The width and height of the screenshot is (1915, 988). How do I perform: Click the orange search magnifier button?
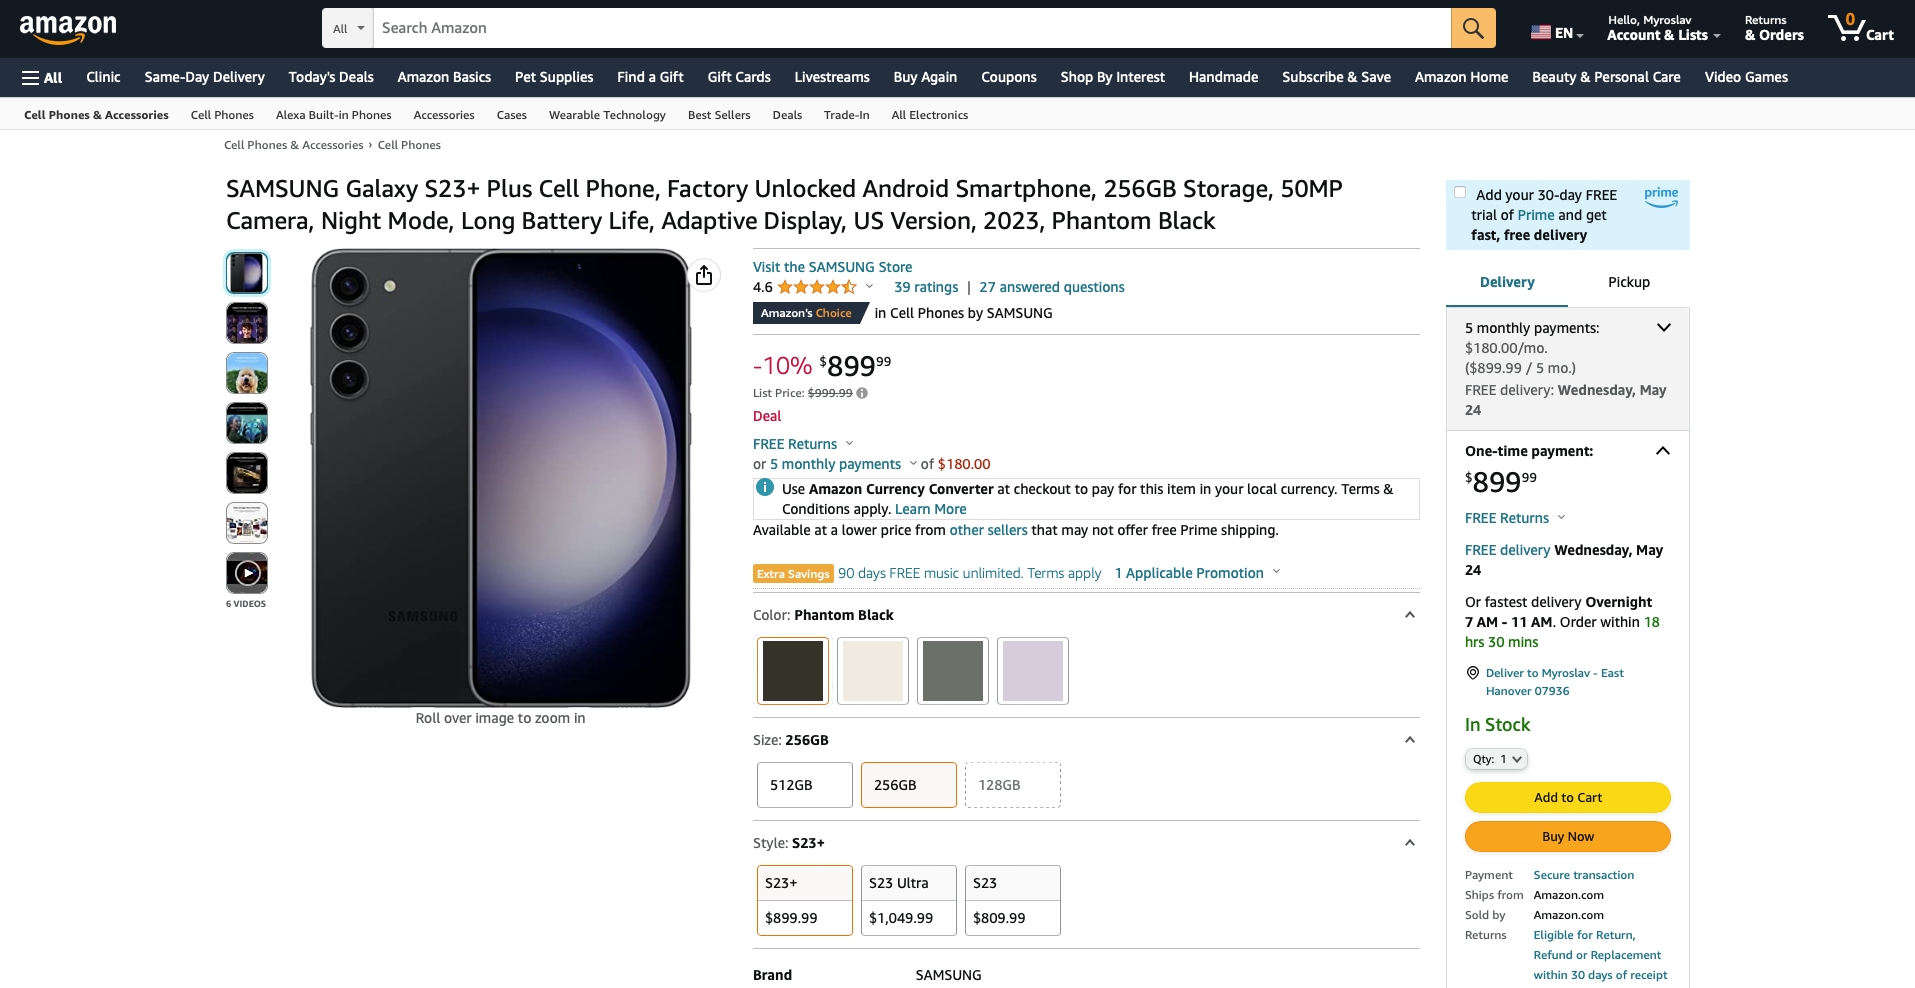1472,28
